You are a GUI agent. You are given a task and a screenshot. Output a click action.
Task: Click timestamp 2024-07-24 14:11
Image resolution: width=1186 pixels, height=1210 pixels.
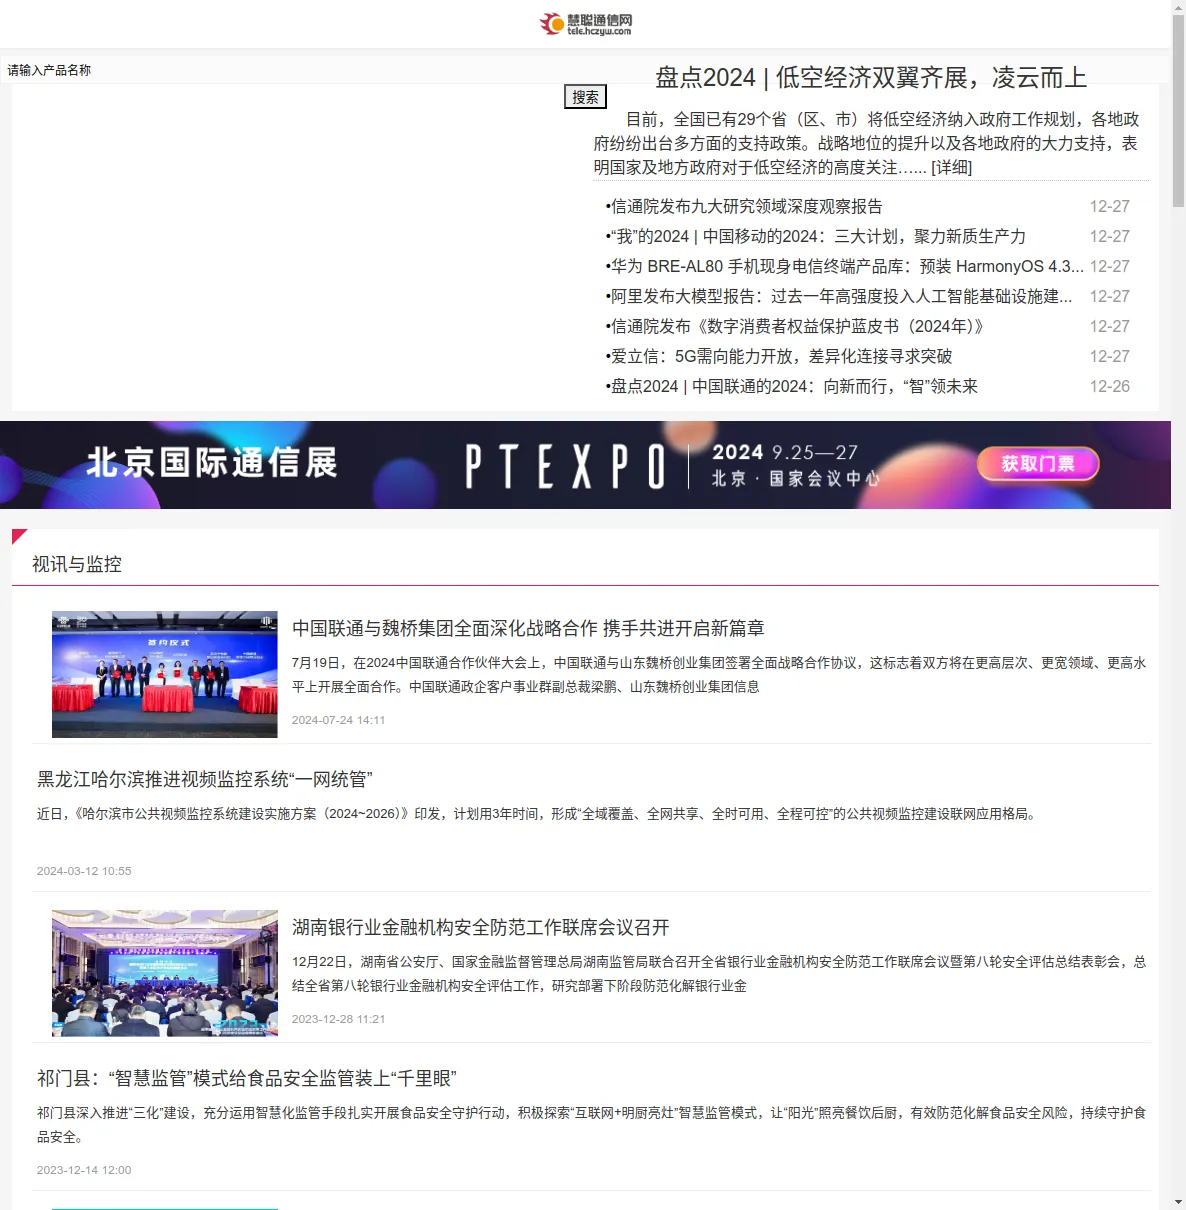pos(338,720)
